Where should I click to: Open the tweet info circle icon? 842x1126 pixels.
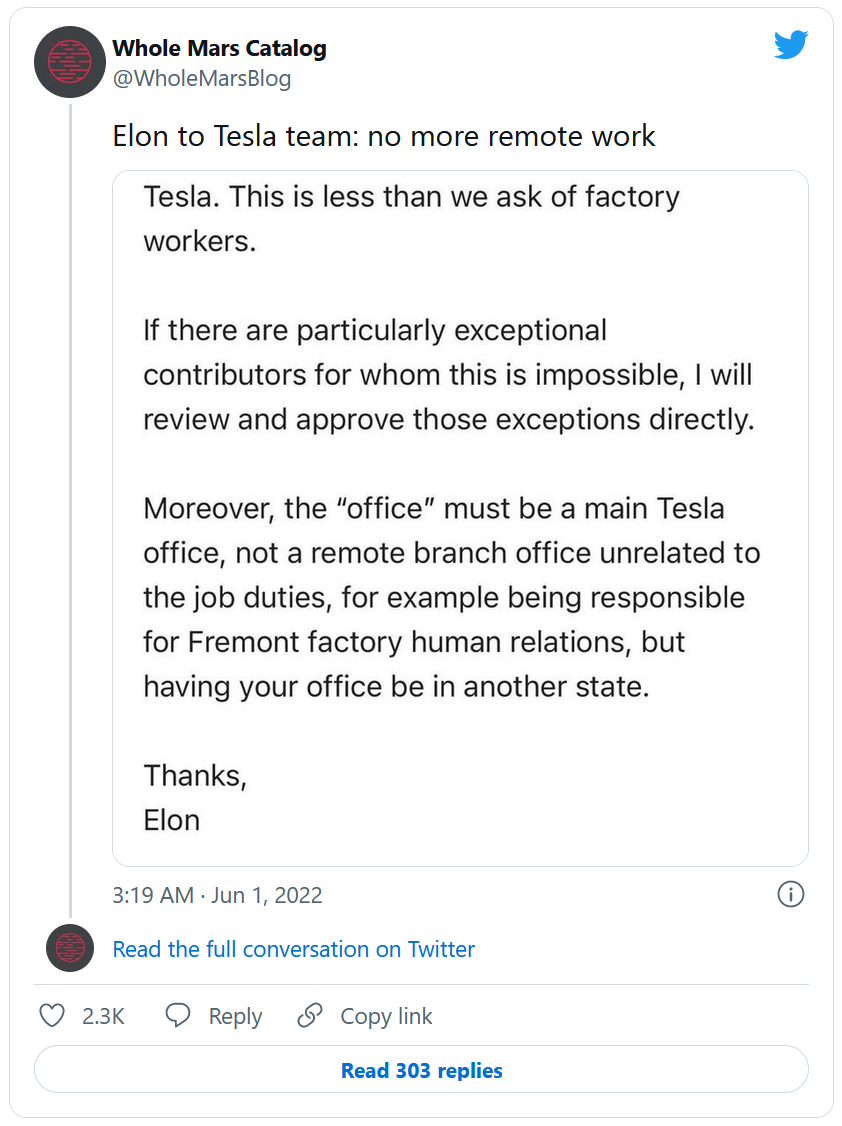pos(790,894)
